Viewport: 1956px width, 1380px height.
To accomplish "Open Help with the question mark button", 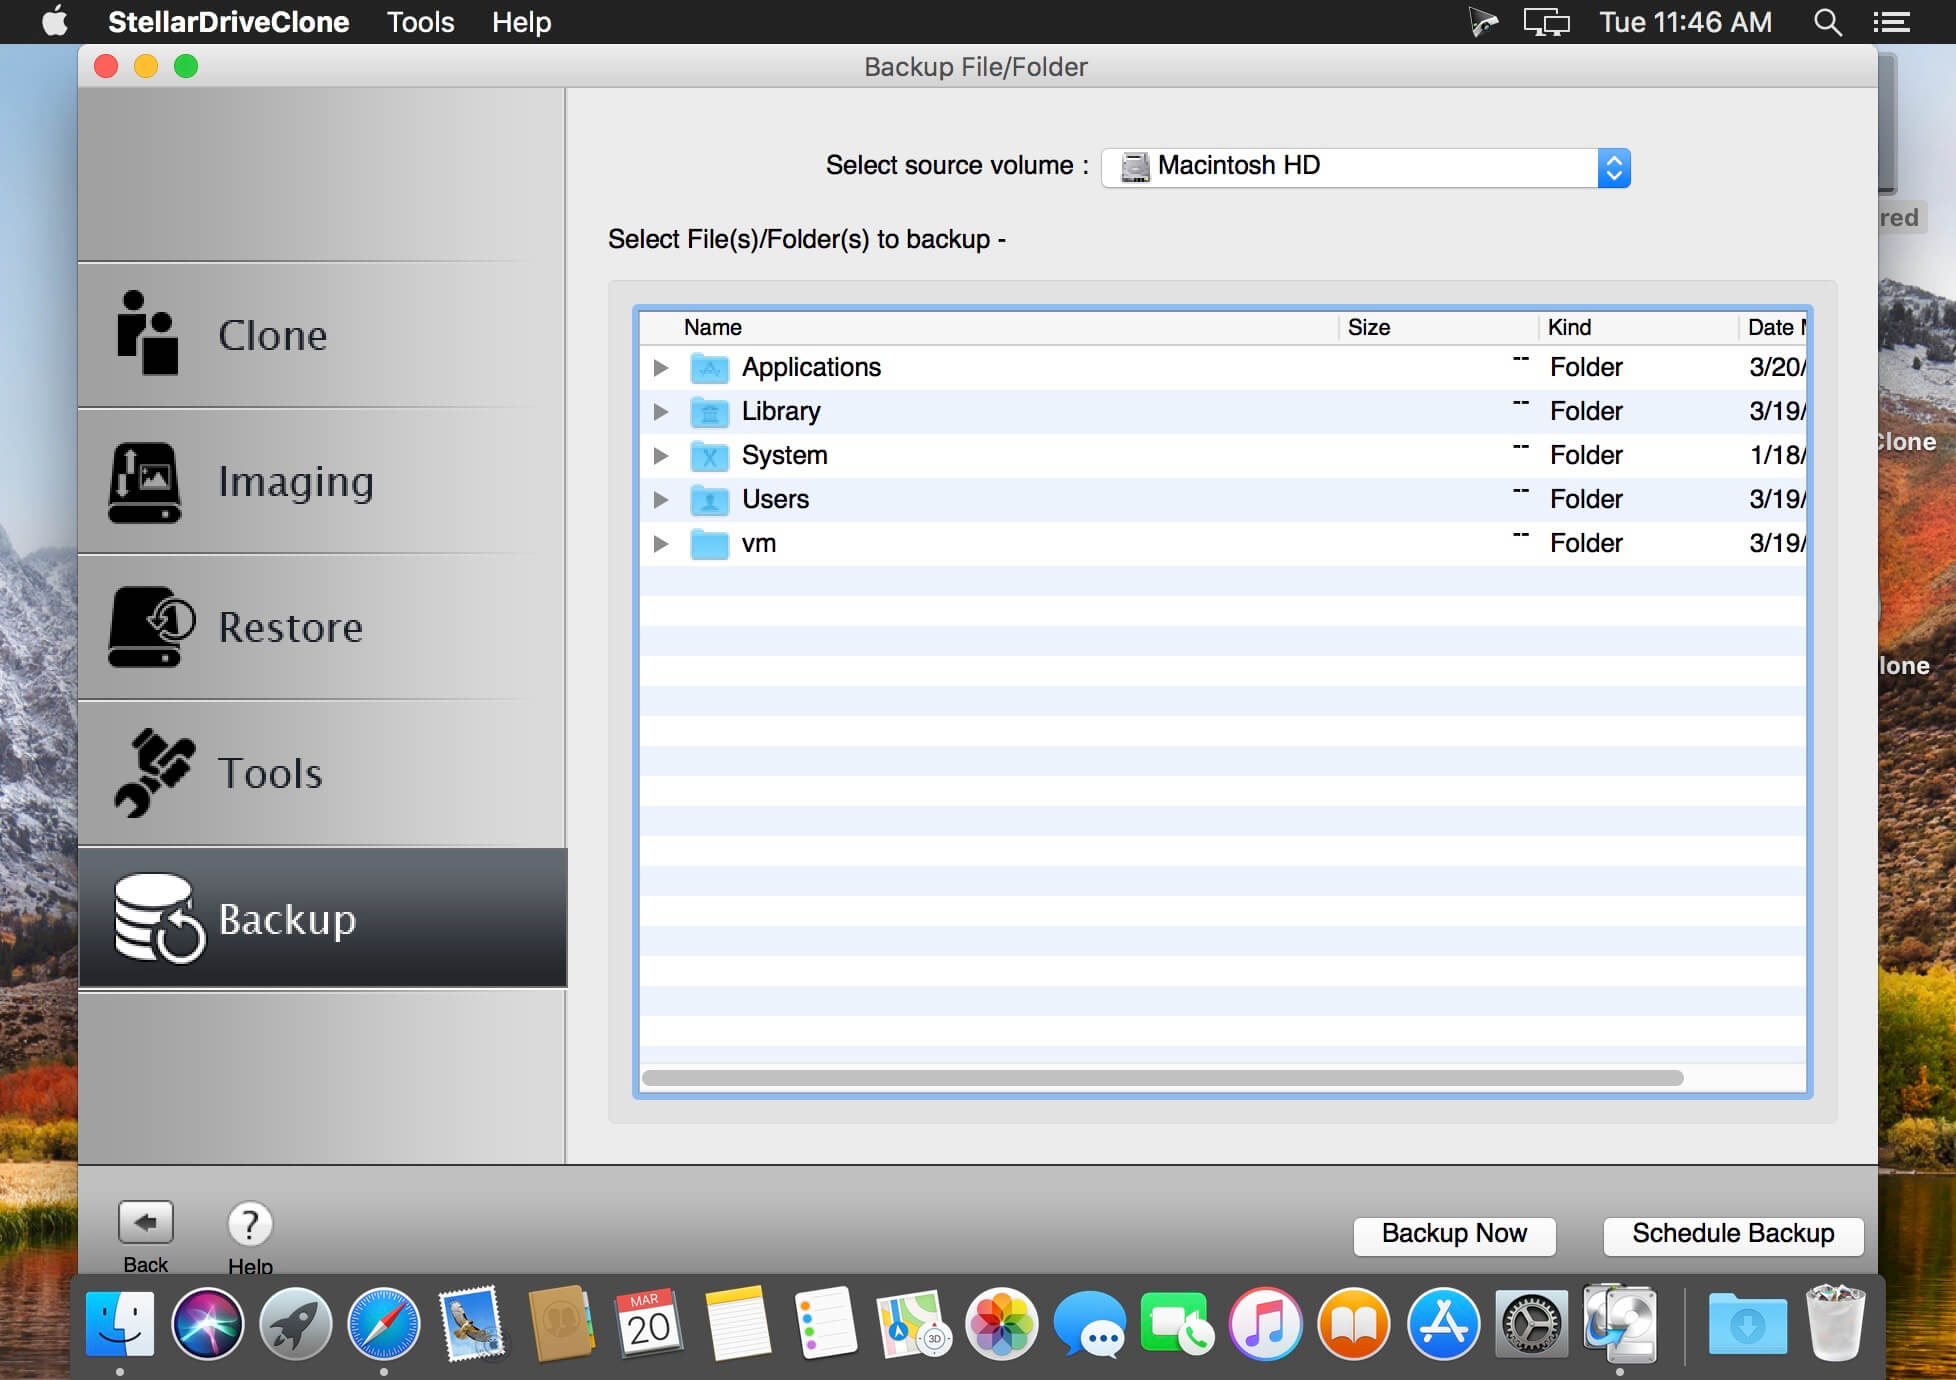I will tap(250, 1224).
